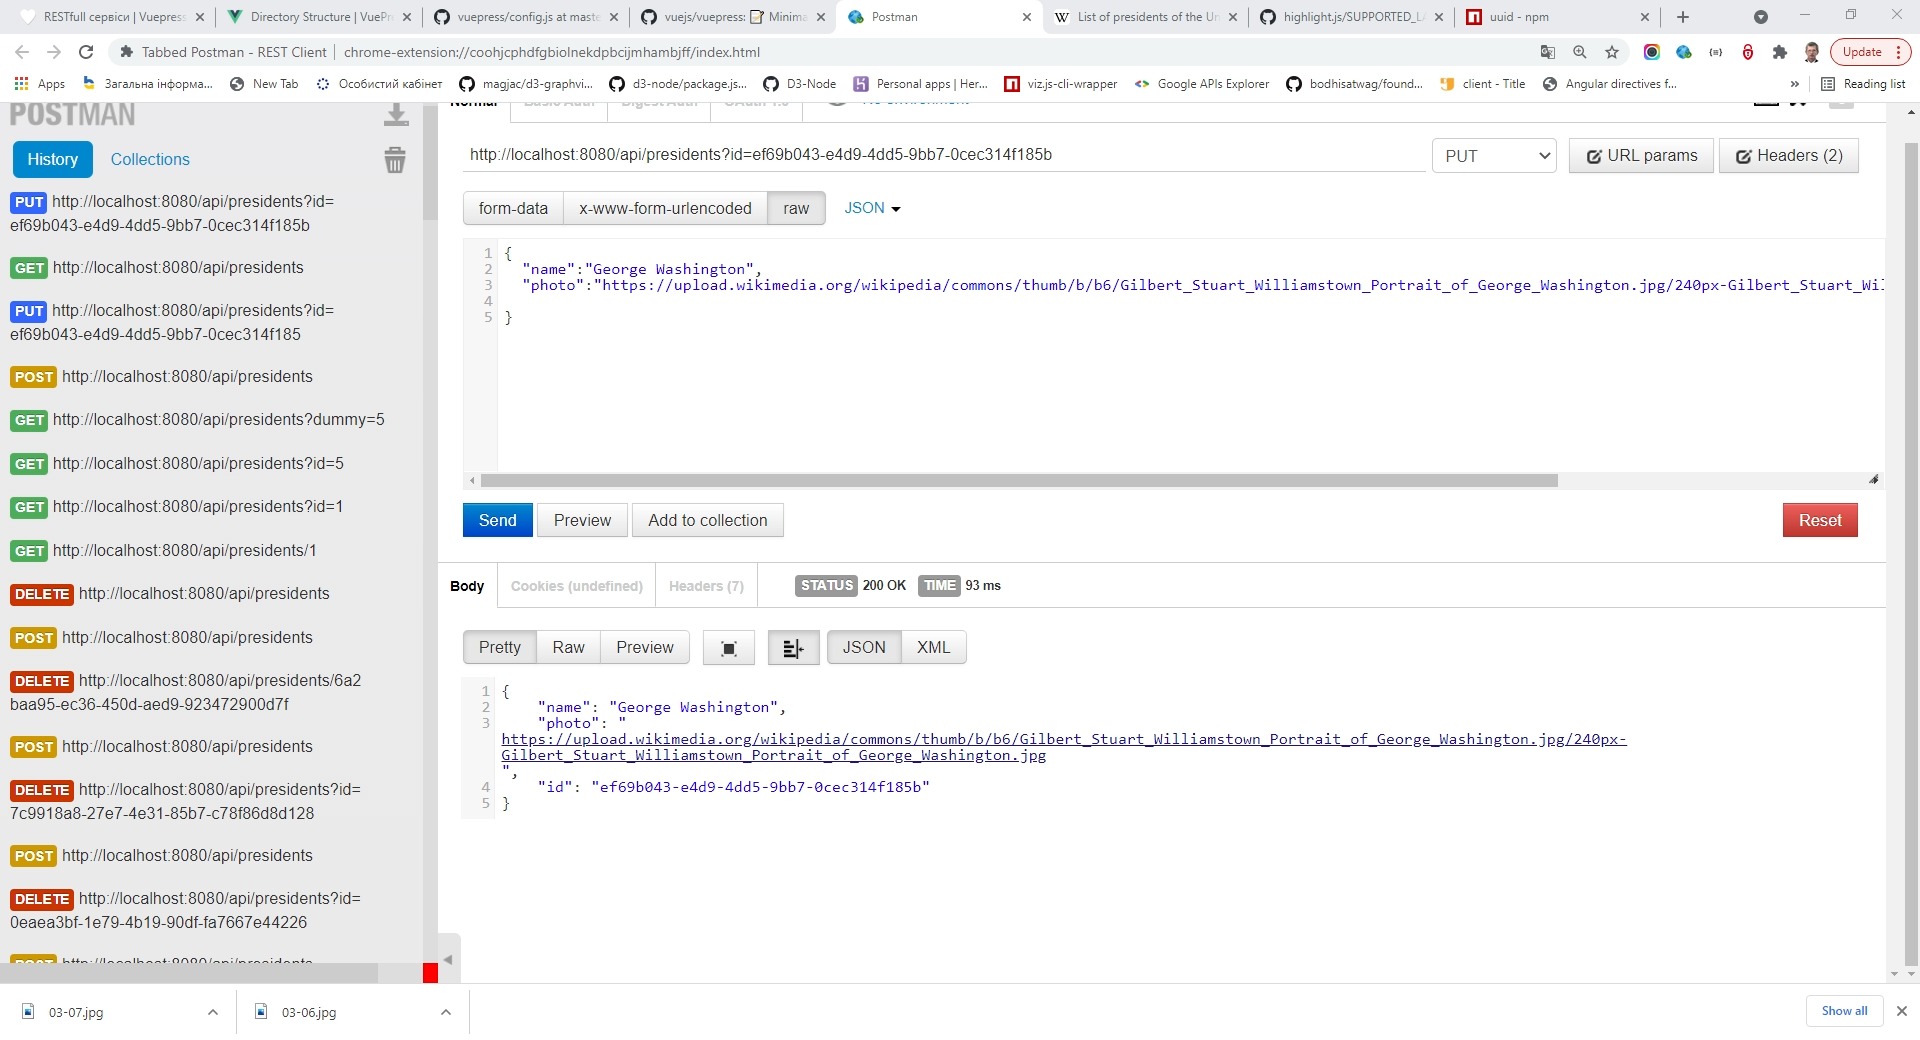
Task: Click the request editor horizontal scrollbar
Action: (1018, 481)
